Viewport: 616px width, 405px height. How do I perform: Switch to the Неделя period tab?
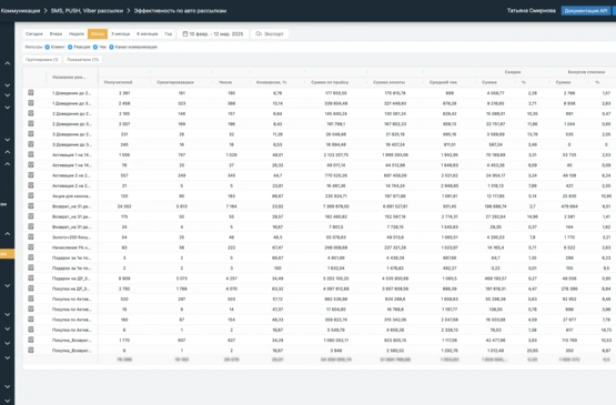[75, 33]
